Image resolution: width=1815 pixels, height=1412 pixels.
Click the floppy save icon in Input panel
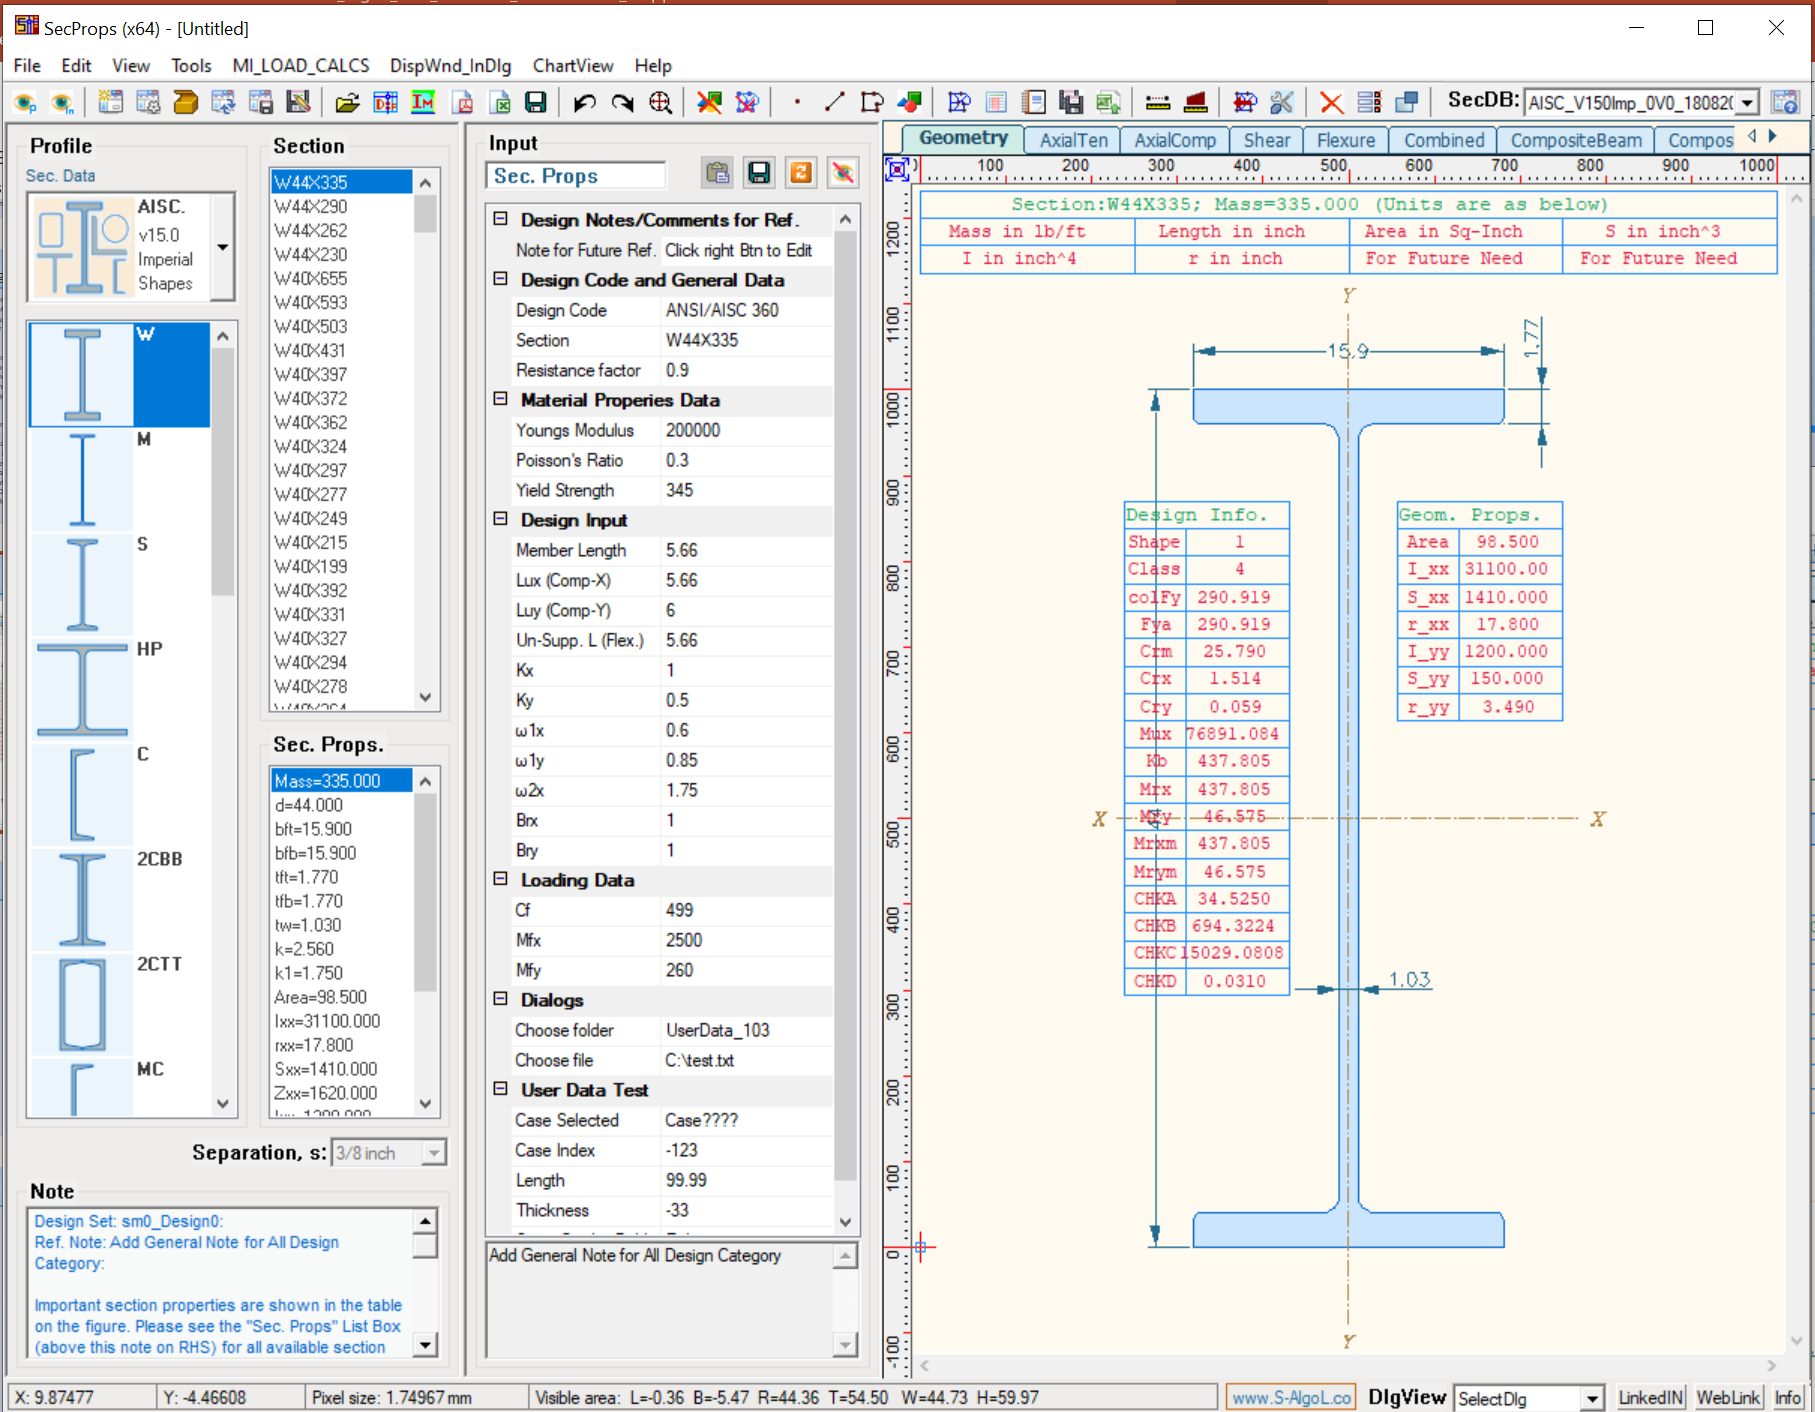(x=759, y=173)
